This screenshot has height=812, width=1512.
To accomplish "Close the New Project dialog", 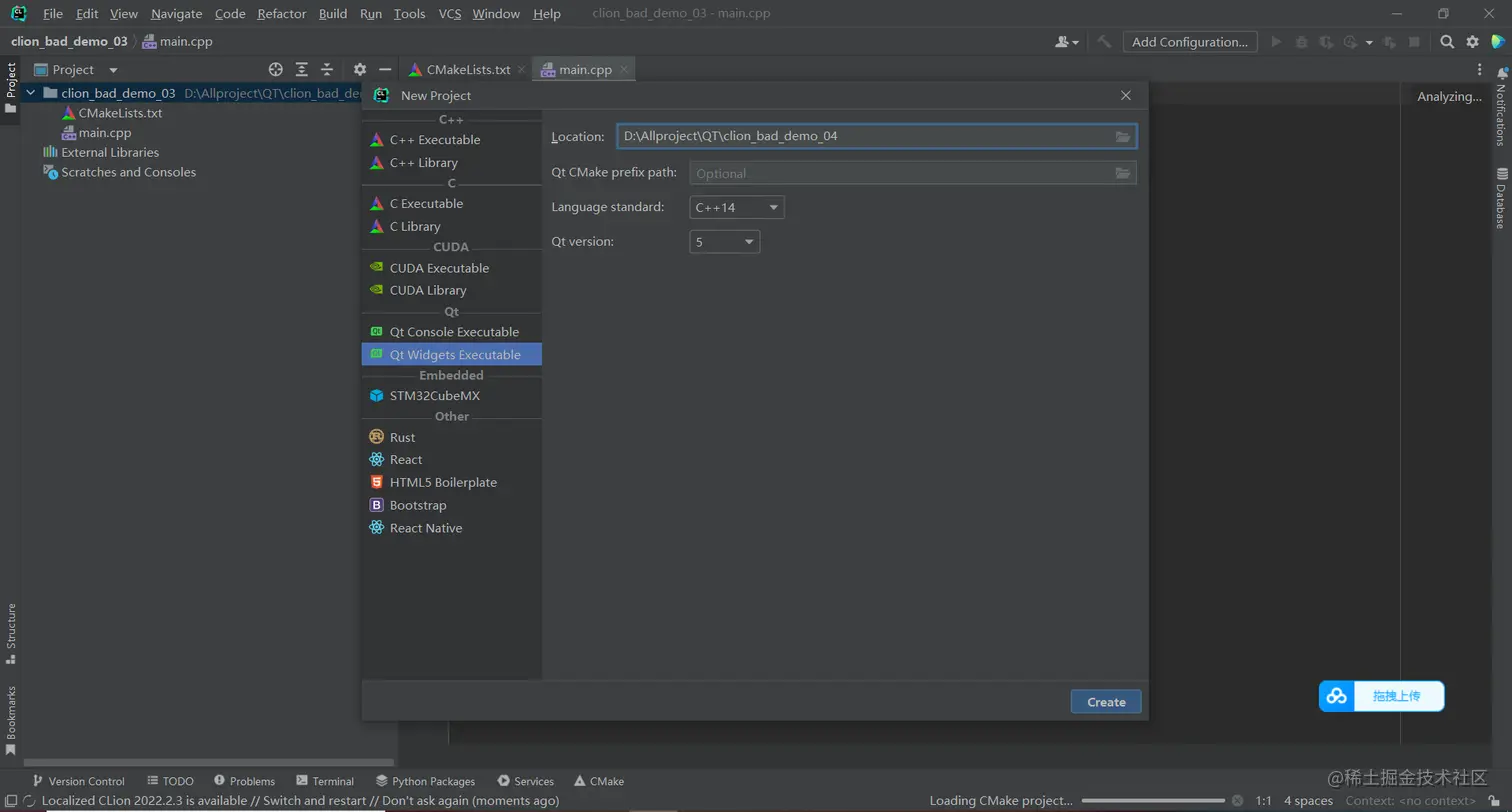I will [x=1126, y=95].
